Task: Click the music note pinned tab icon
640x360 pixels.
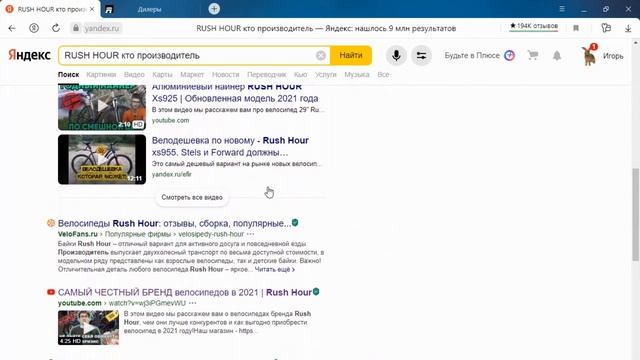Action: point(109,9)
